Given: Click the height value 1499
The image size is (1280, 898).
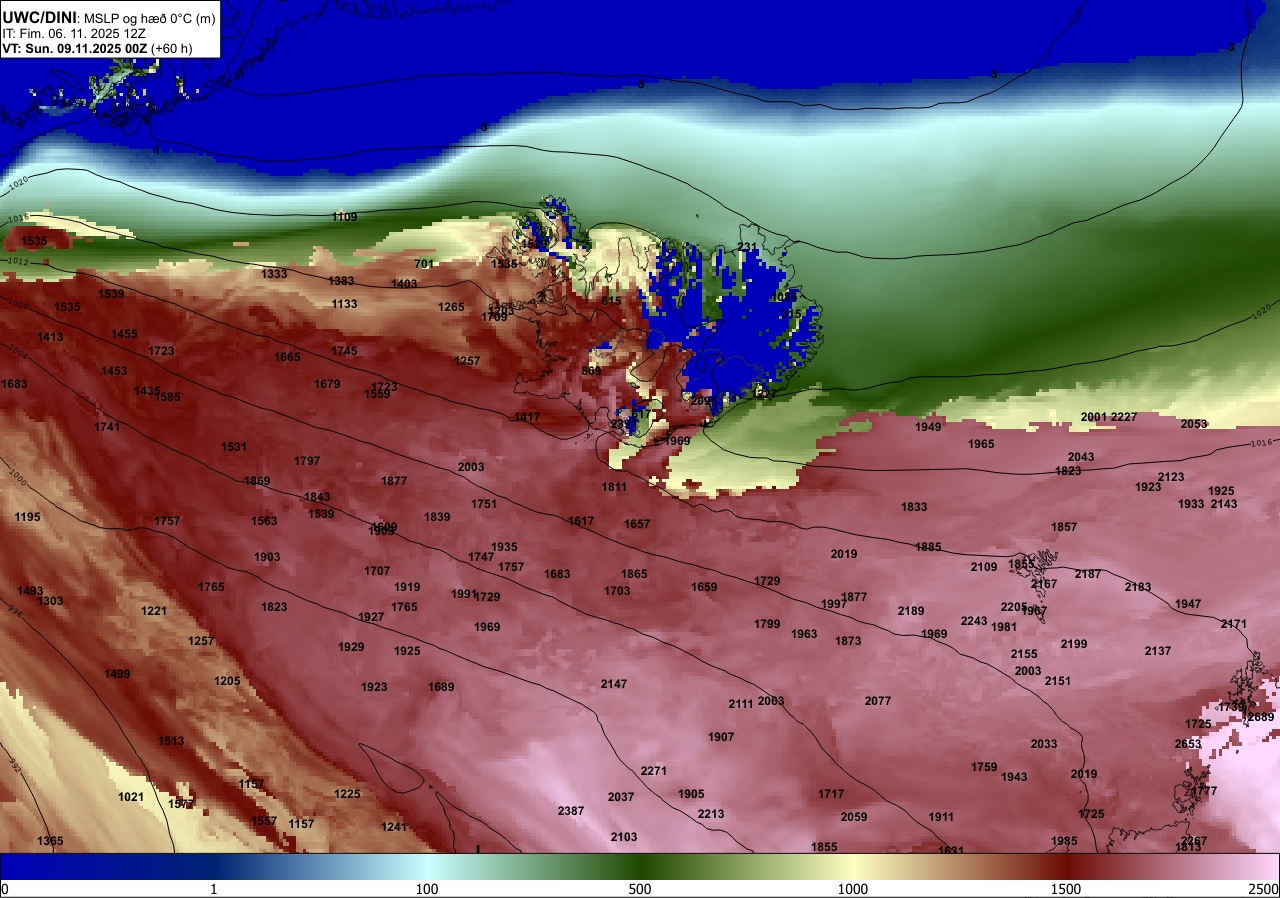Looking at the screenshot, I should [117, 674].
